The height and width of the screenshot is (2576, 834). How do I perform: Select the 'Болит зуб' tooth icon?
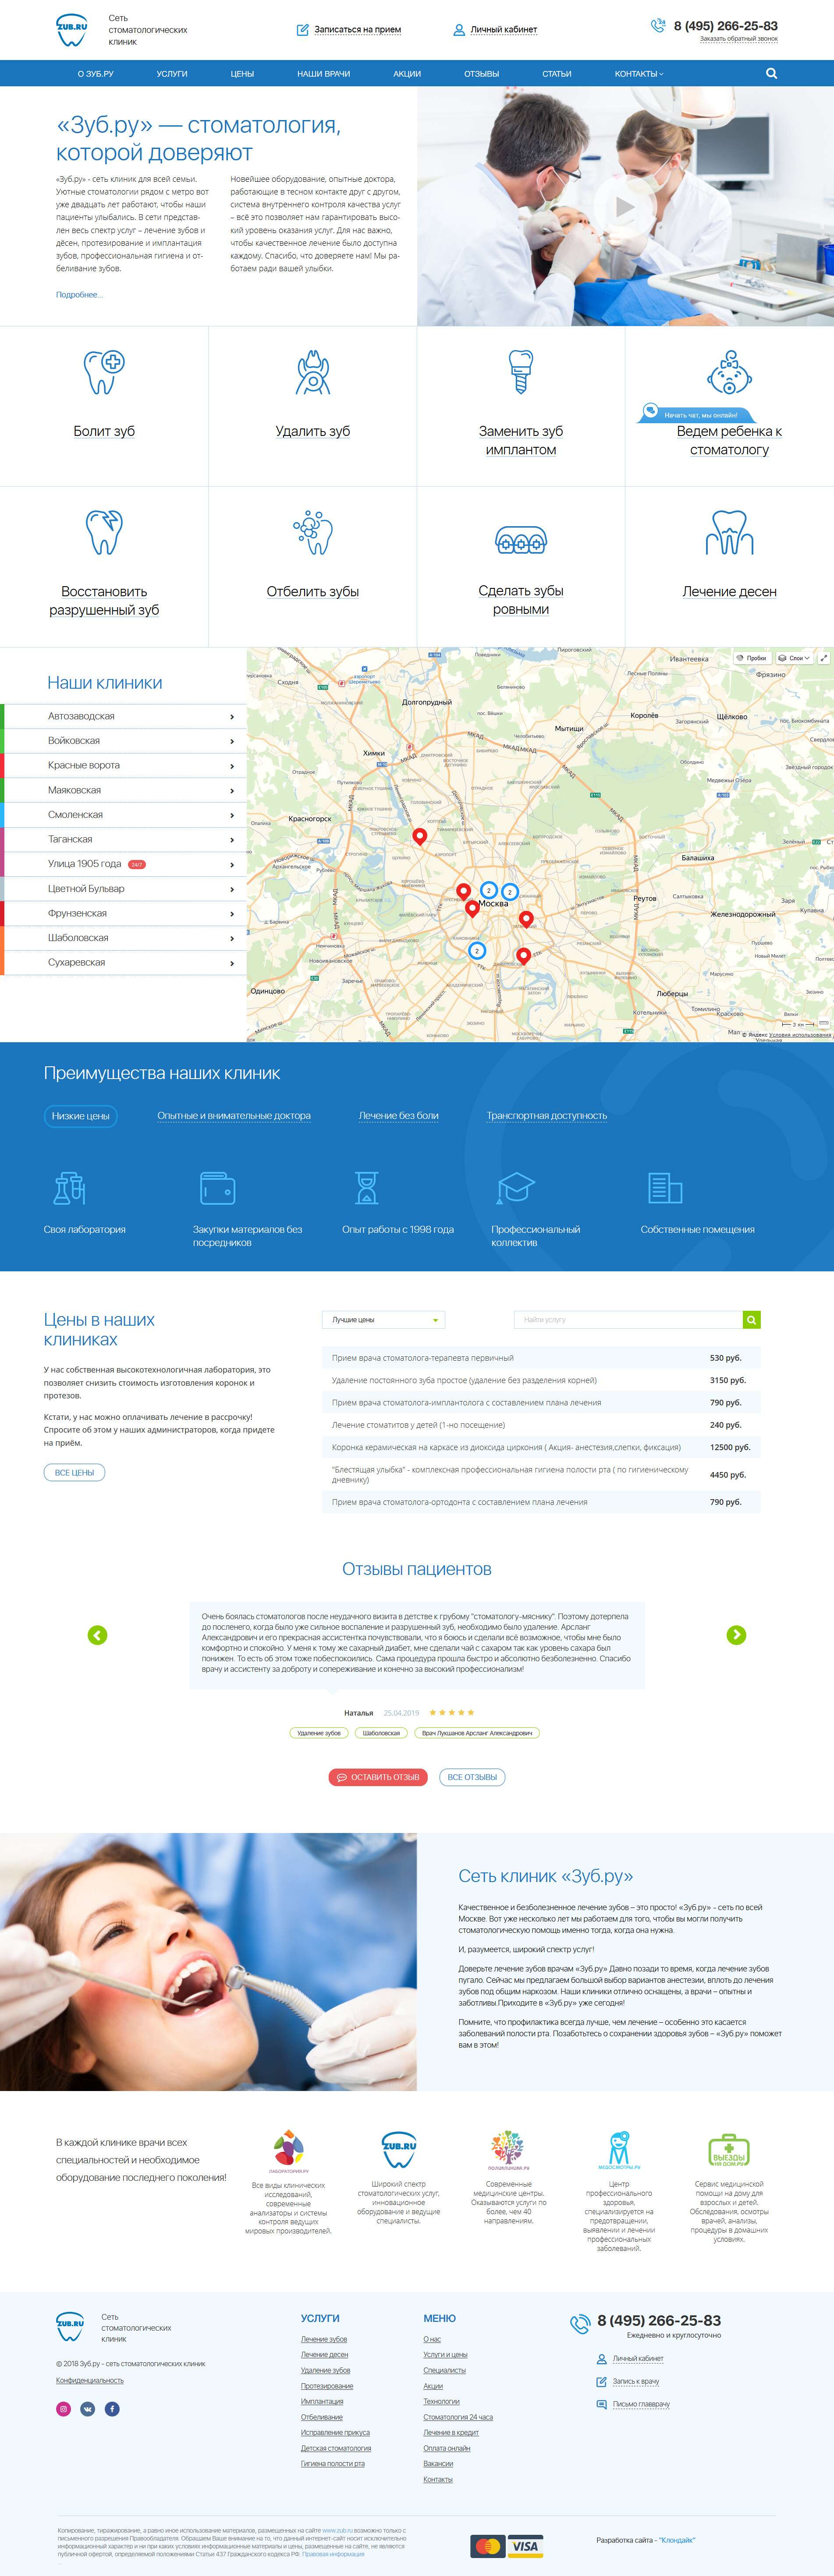[x=104, y=372]
